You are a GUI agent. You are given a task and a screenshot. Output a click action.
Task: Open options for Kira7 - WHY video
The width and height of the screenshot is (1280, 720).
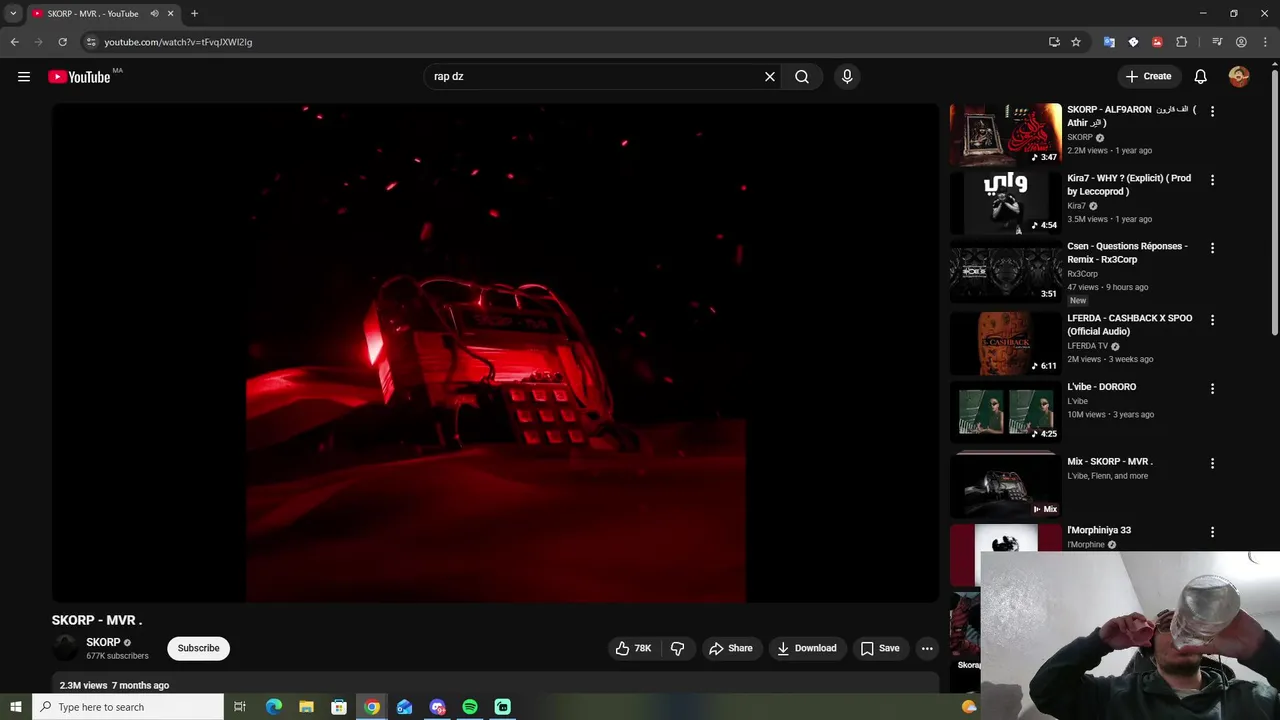(x=1212, y=180)
